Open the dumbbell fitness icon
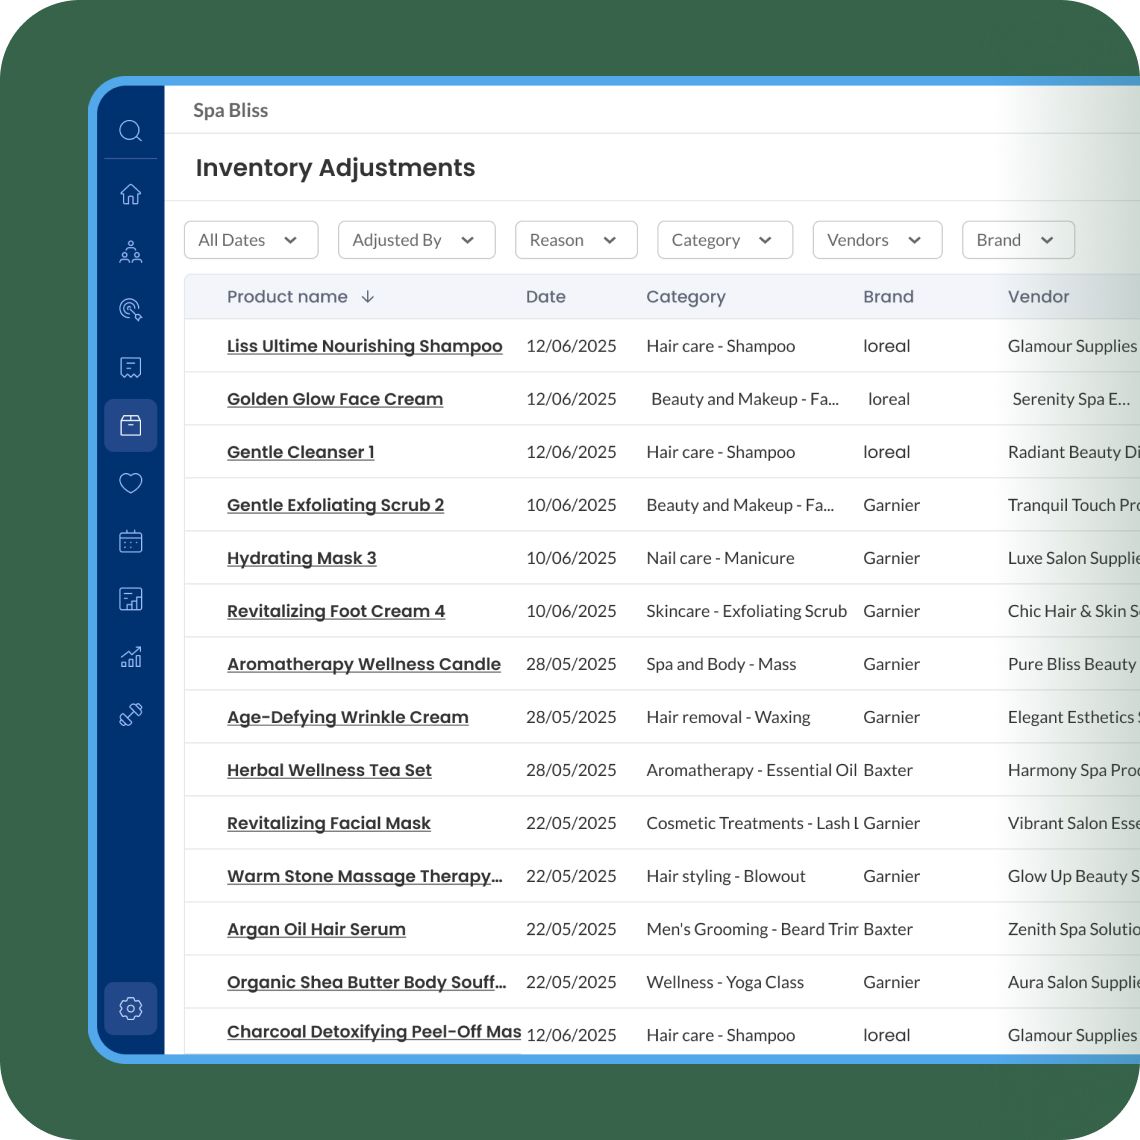Viewport: 1140px width, 1140px height. click(x=130, y=715)
